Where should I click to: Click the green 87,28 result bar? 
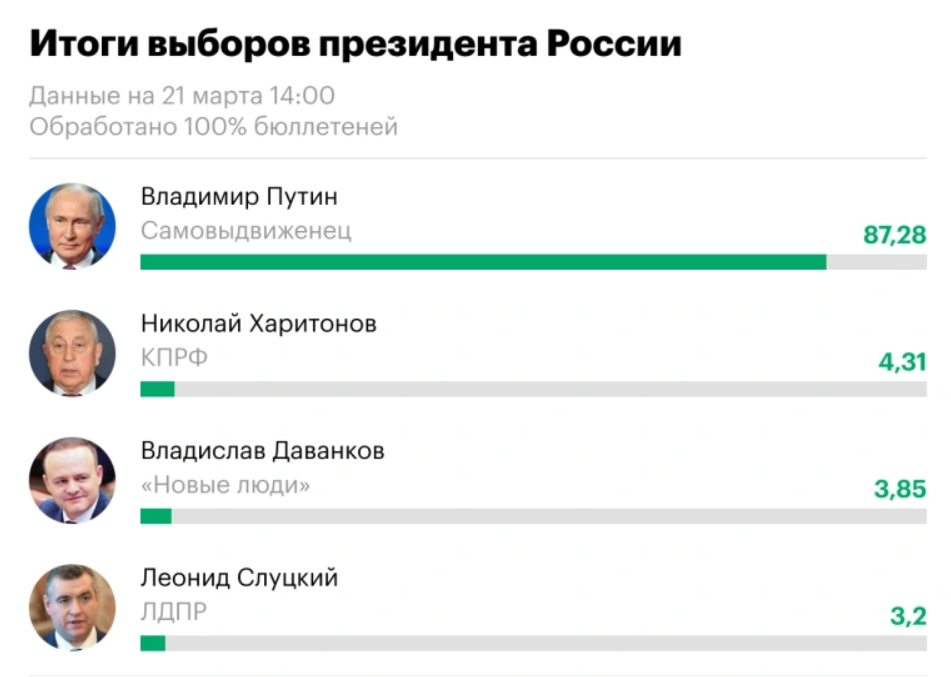coord(483,262)
